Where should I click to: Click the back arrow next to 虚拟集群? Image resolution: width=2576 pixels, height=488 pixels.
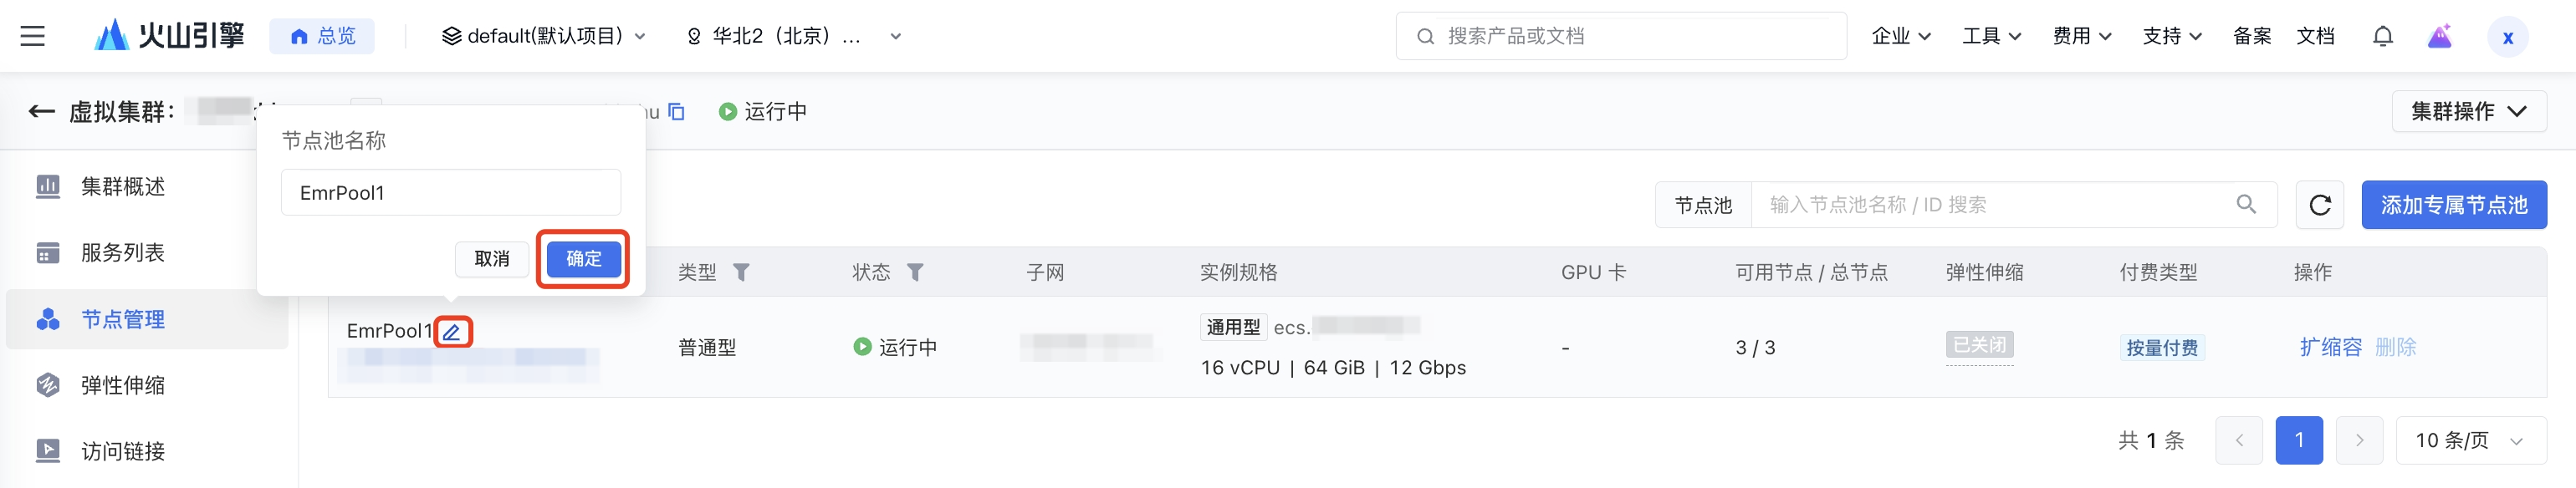41,111
